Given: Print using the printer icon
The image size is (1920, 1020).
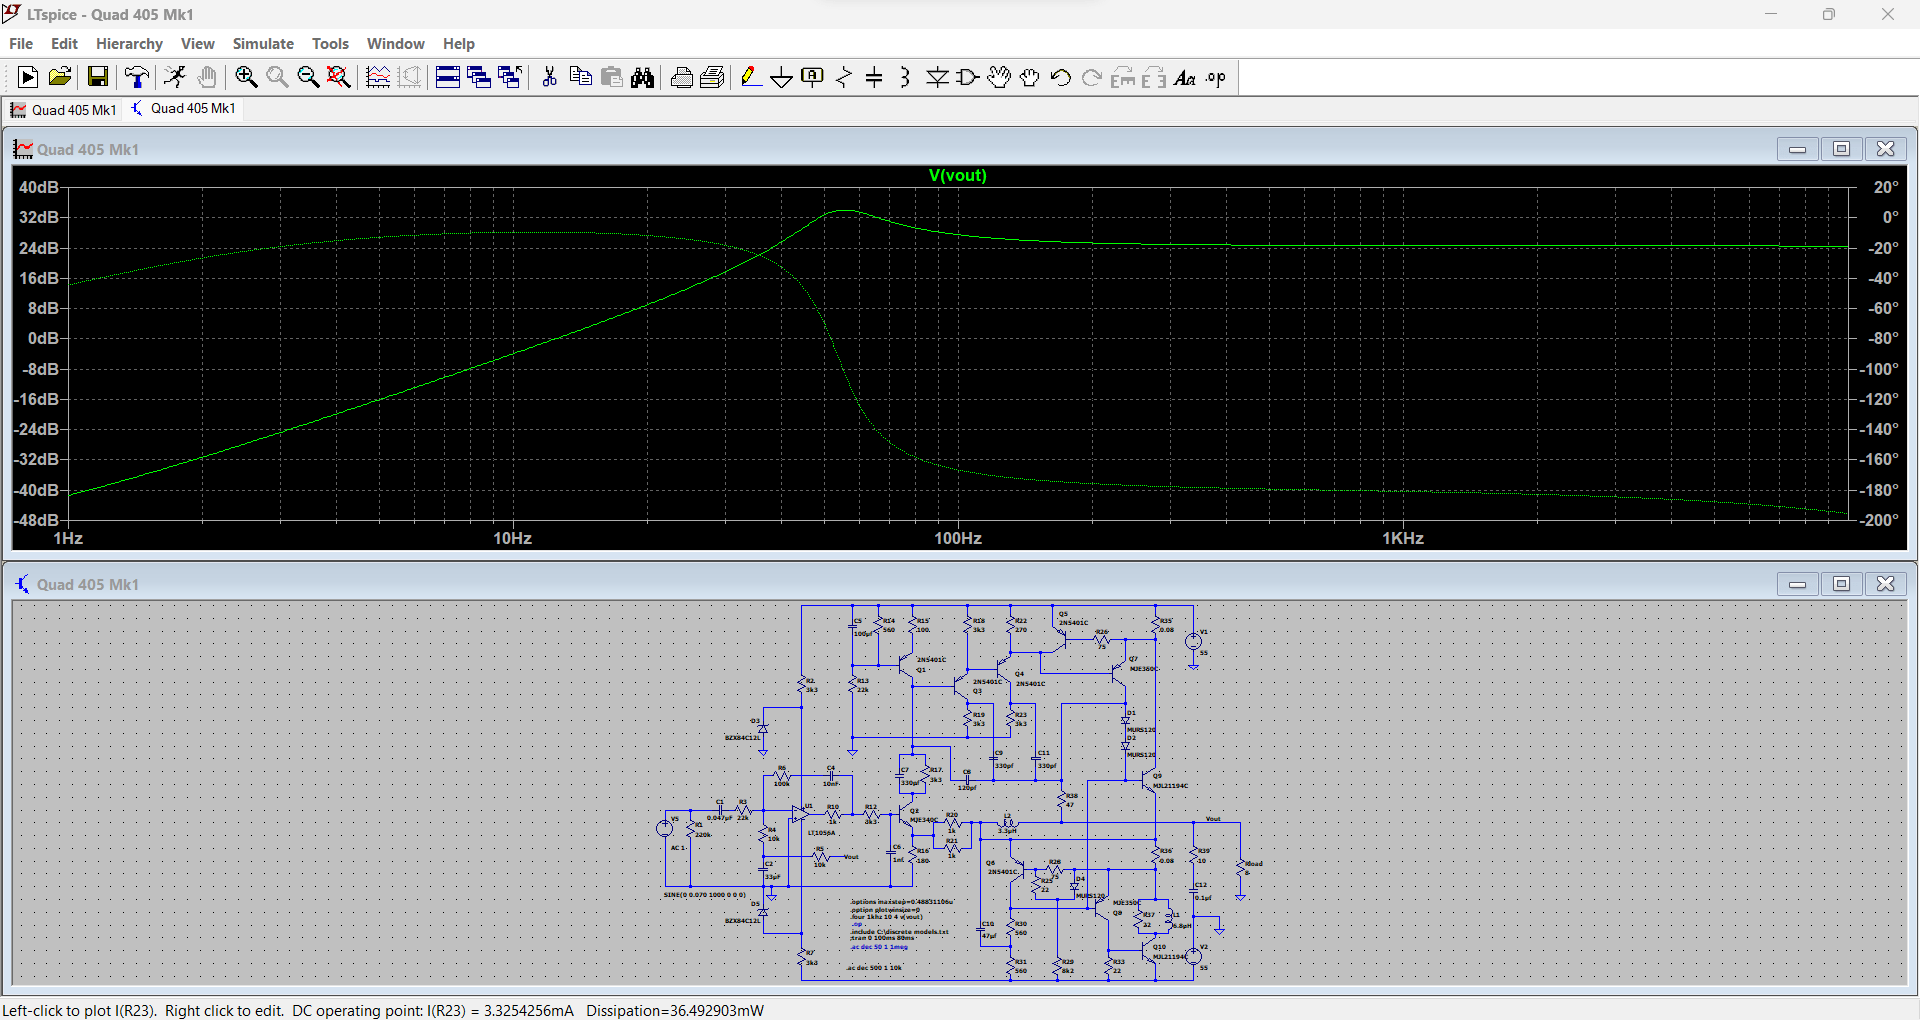Looking at the screenshot, I should click(x=682, y=77).
